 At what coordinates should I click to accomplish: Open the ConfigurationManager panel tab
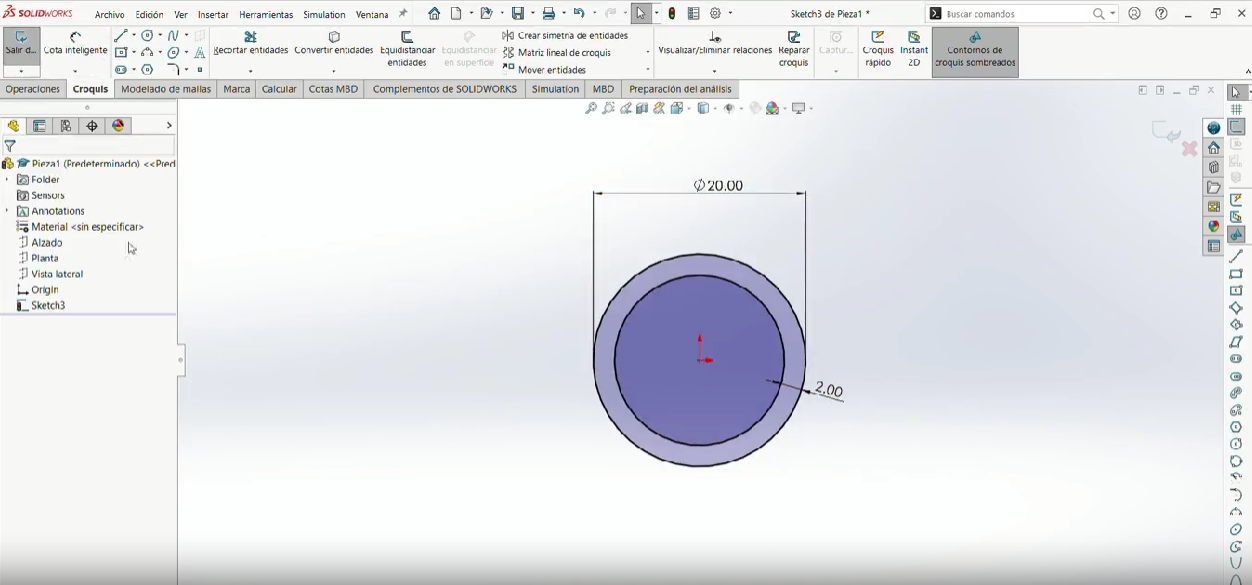[x=66, y=126]
